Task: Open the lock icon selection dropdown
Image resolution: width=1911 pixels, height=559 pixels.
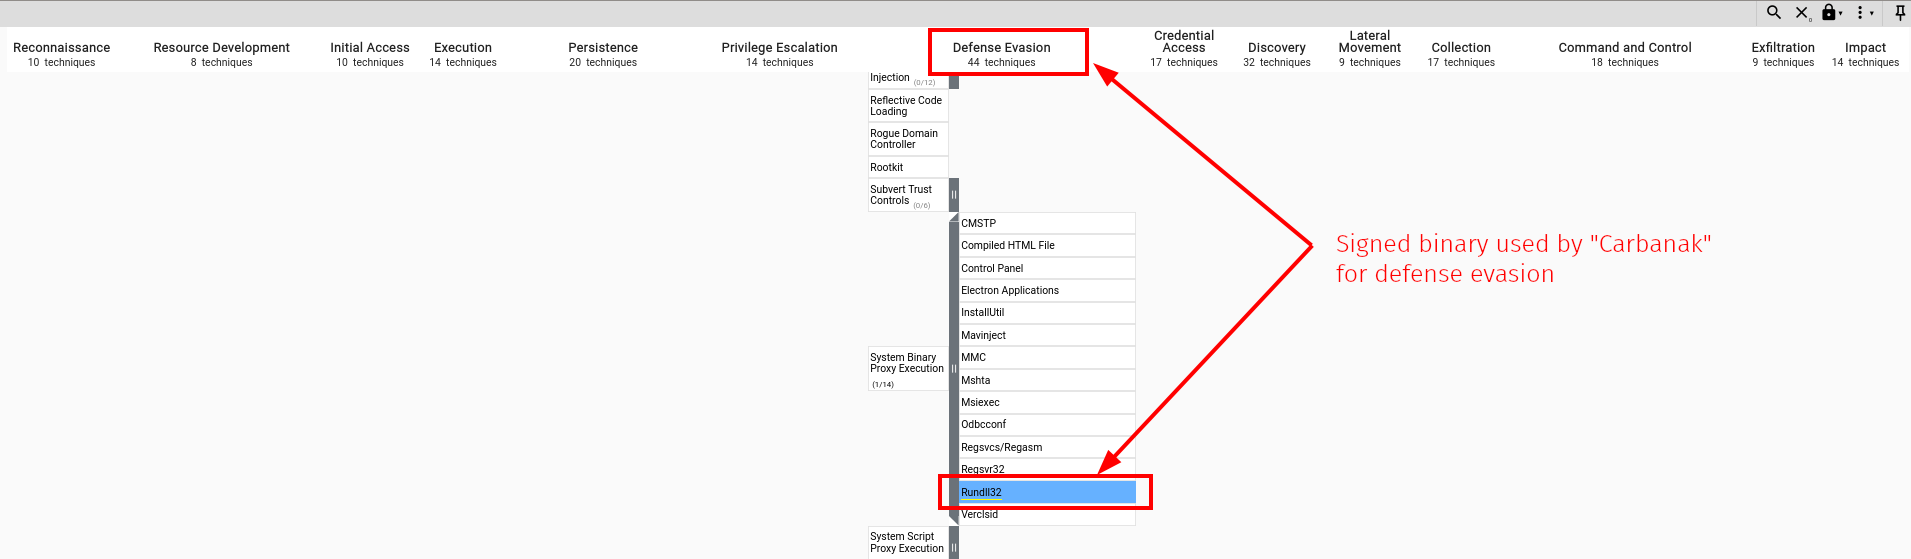Action: pyautogui.click(x=1831, y=13)
